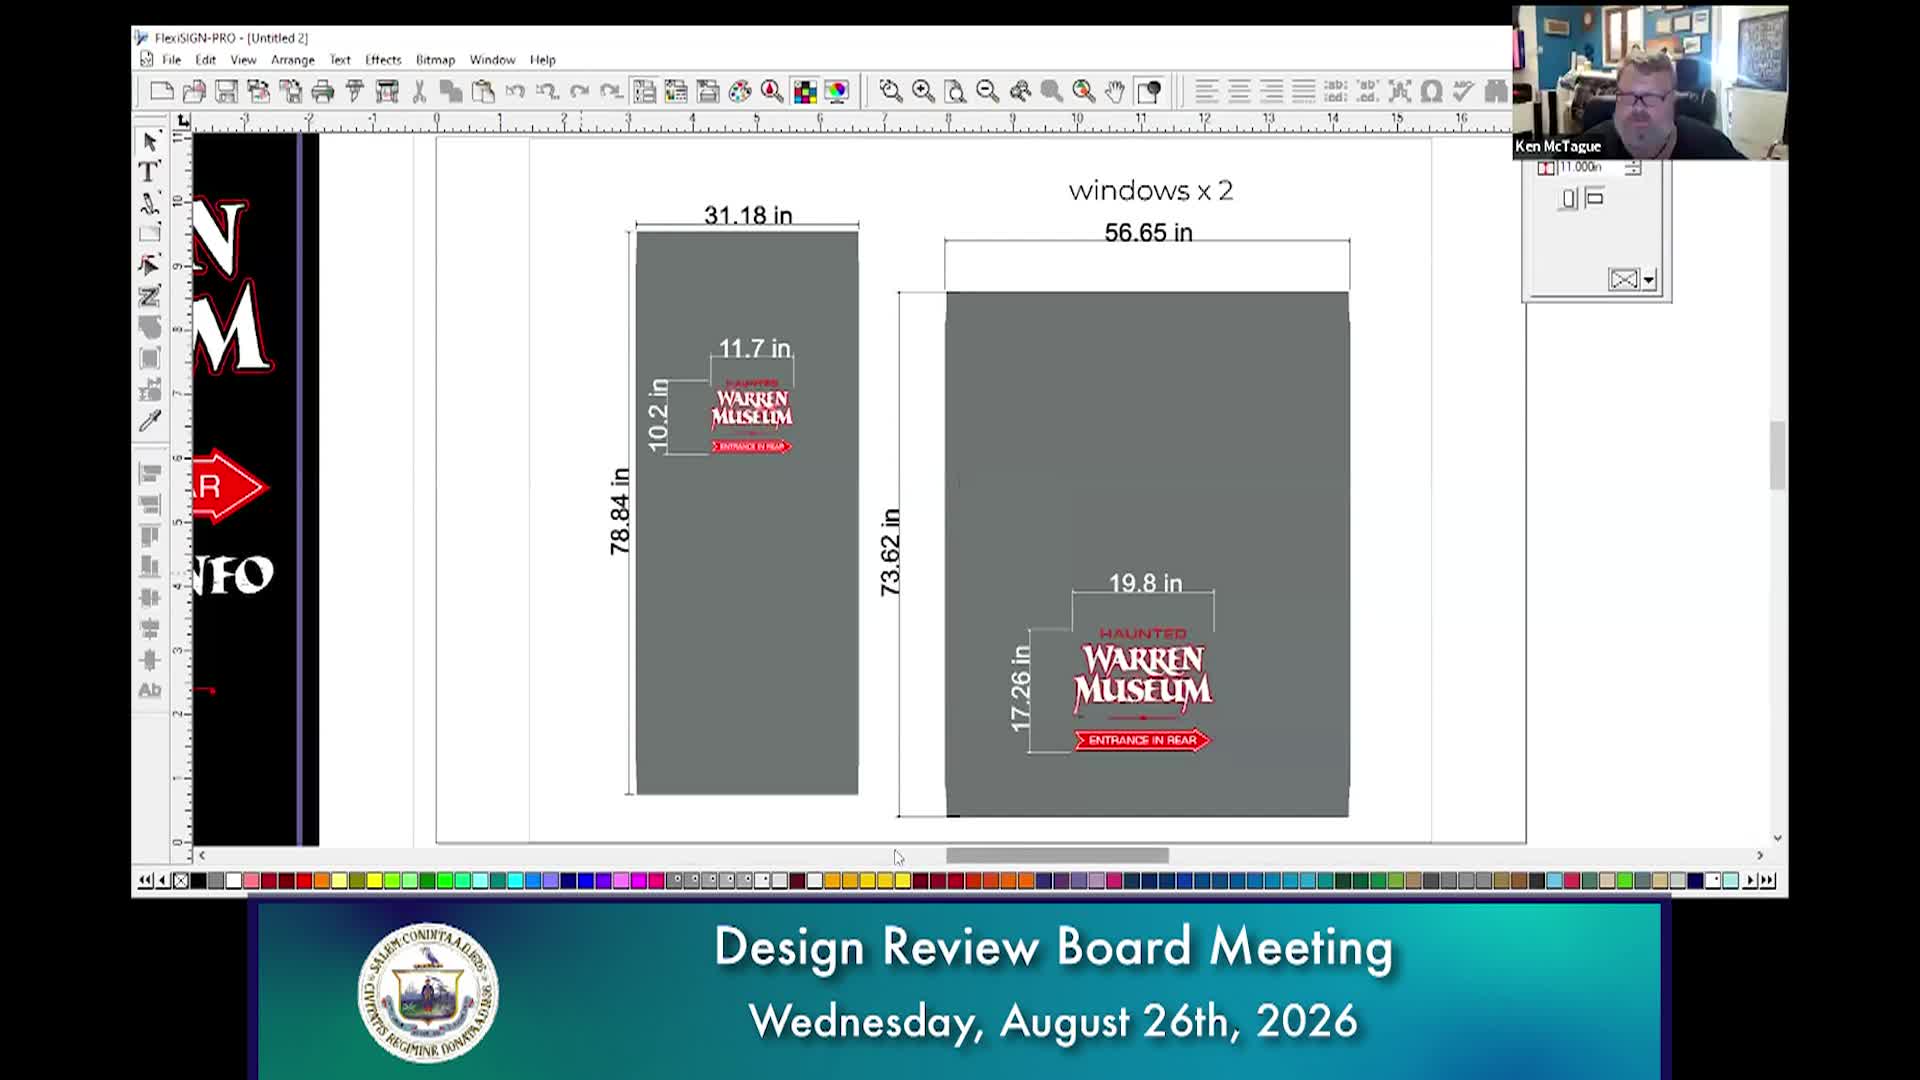
Task: Click the Undo arrow icon
Action: coord(515,92)
